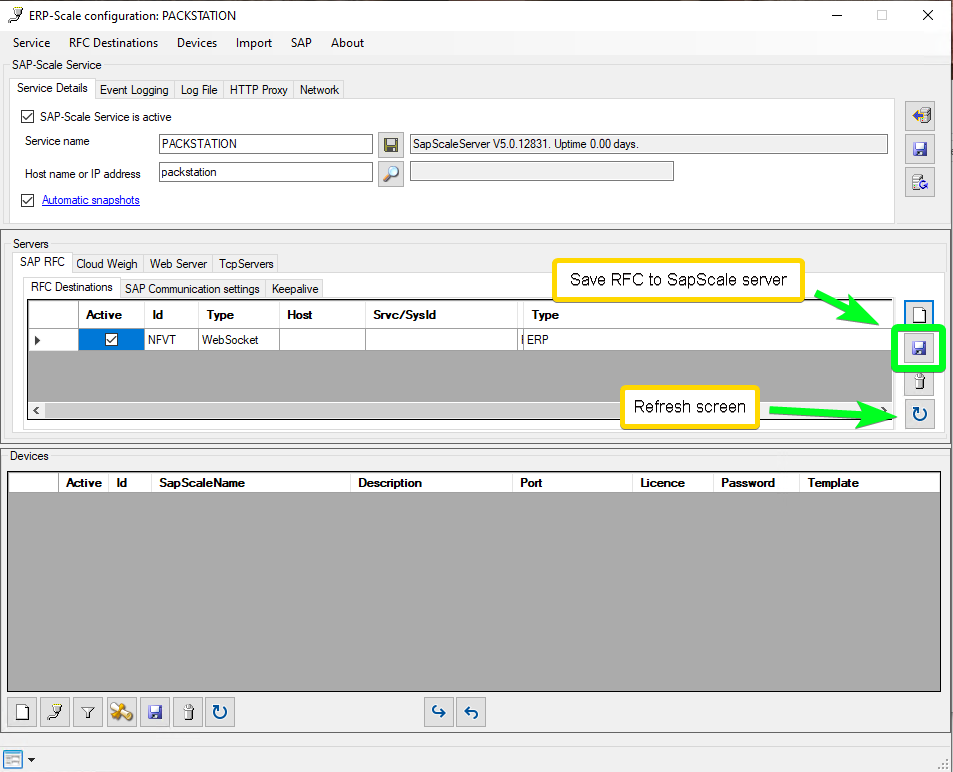This screenshot has width=953, height=772.
Task: Click left arrow of RFC grid horizontal scrollbar
Action: (x=35, y=410)
